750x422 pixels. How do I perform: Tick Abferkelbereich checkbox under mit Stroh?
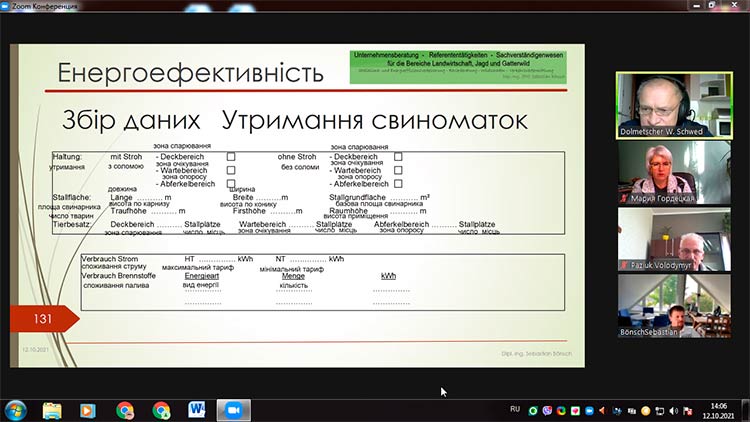coord(231,183)
